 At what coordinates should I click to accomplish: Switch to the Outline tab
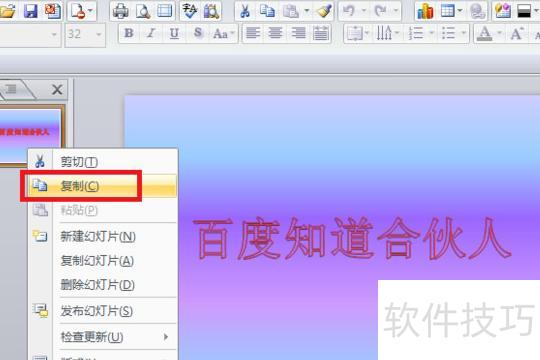tap(12, 90)
